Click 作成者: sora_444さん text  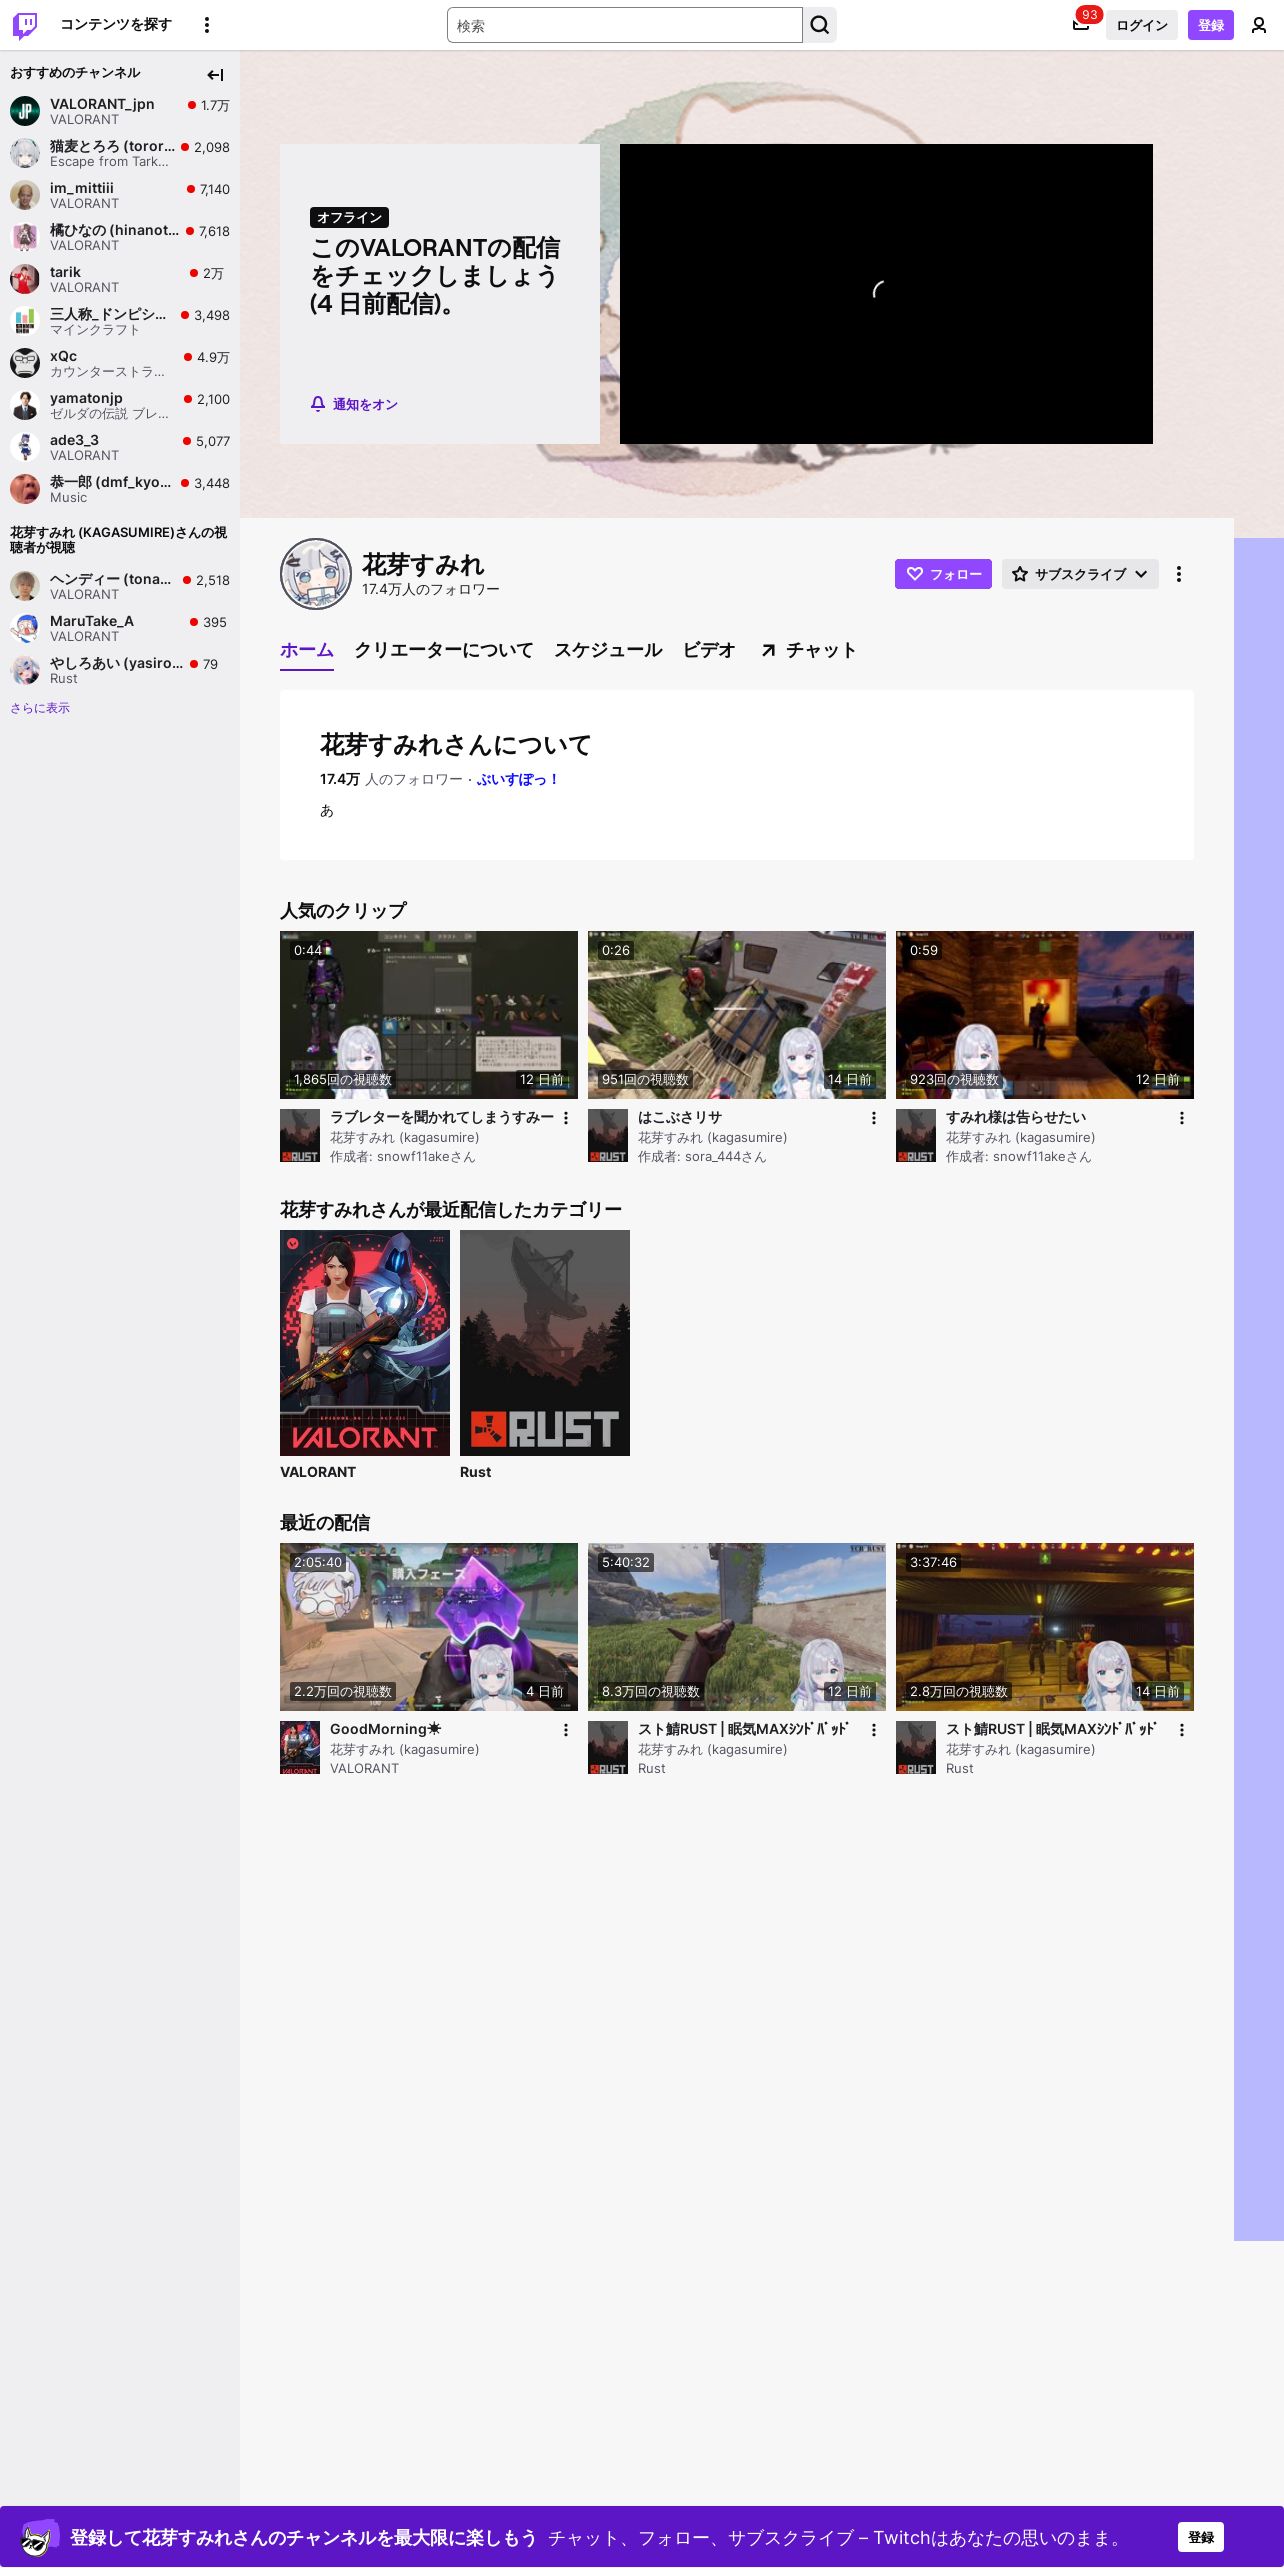(702, 1157)
